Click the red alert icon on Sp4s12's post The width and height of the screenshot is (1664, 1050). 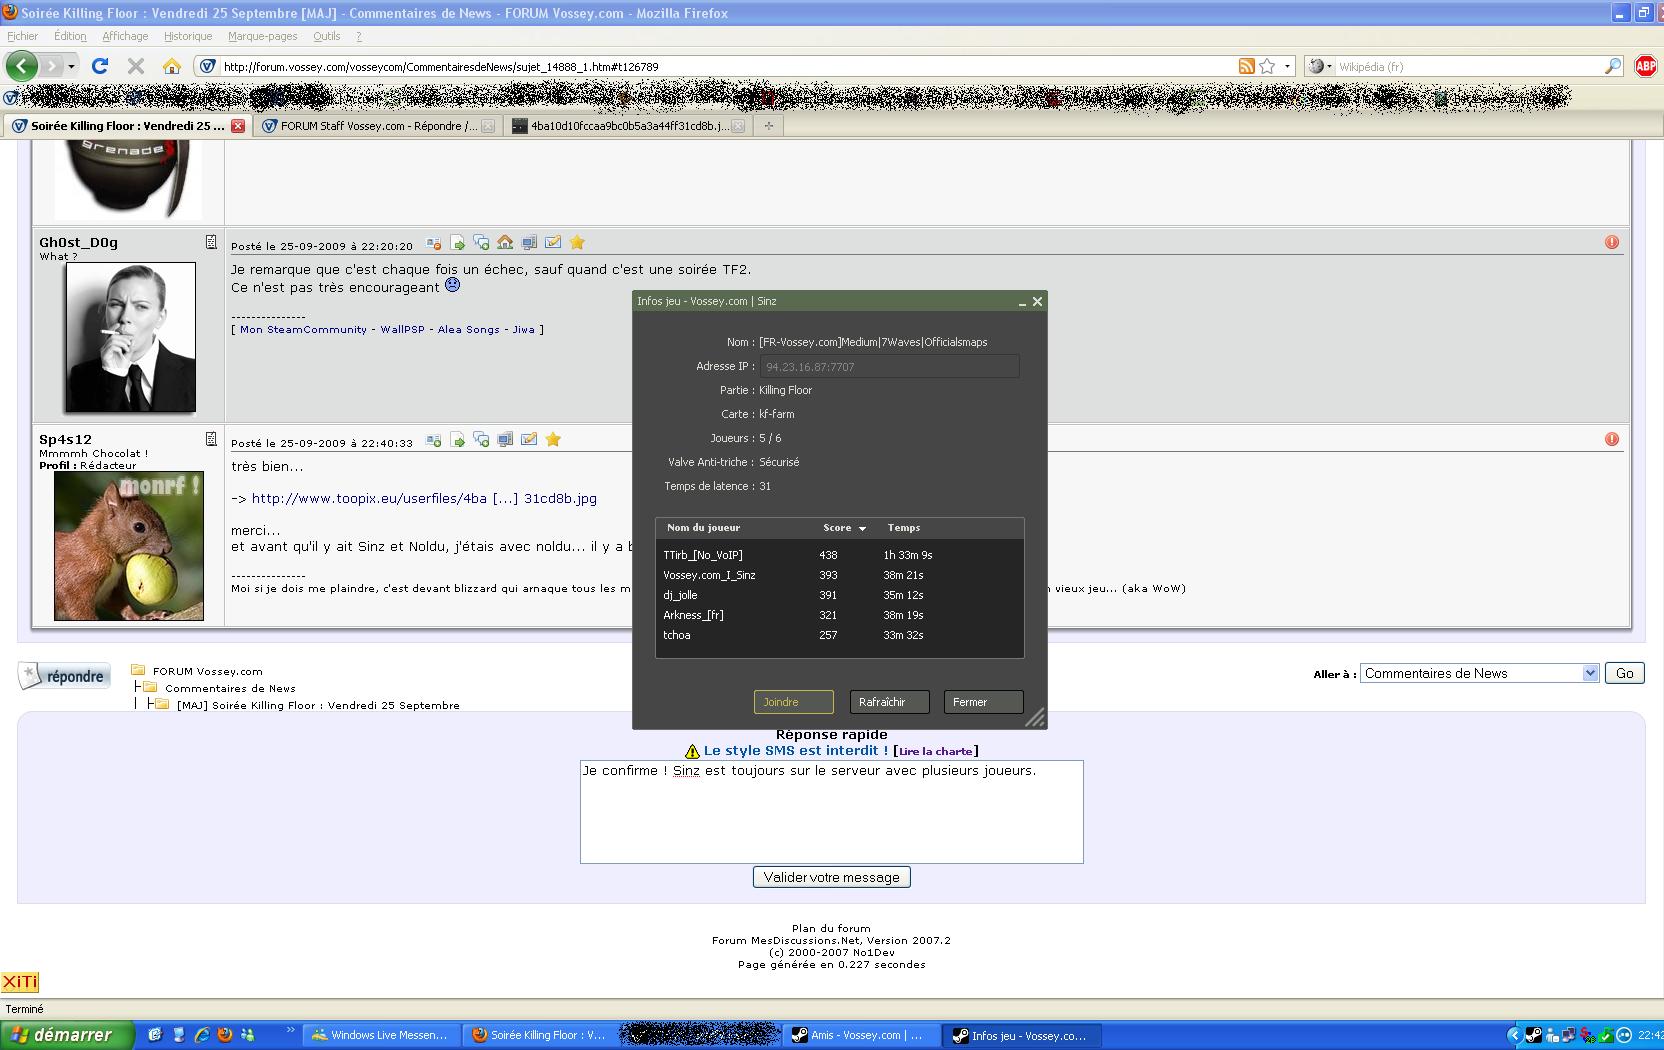[x=1612, y=439]
